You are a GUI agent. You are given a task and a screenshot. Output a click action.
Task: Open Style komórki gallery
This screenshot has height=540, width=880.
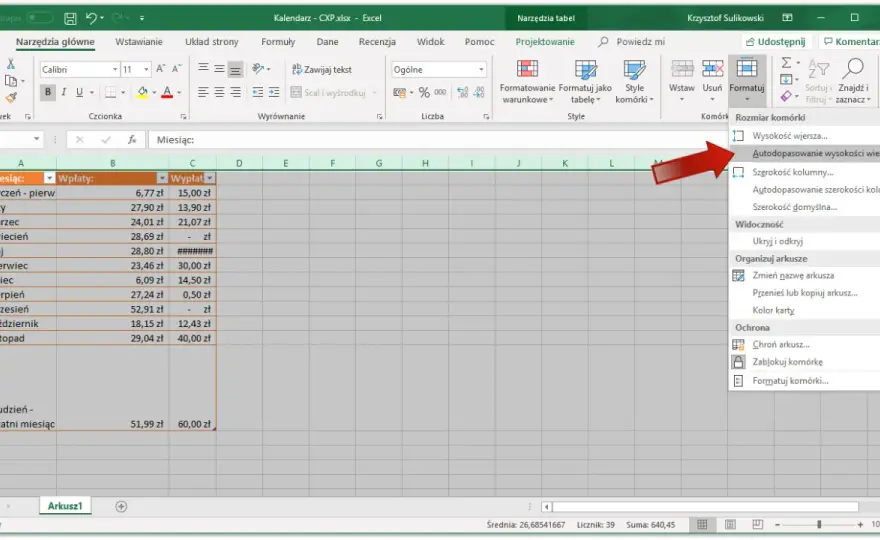coord(634,82)
